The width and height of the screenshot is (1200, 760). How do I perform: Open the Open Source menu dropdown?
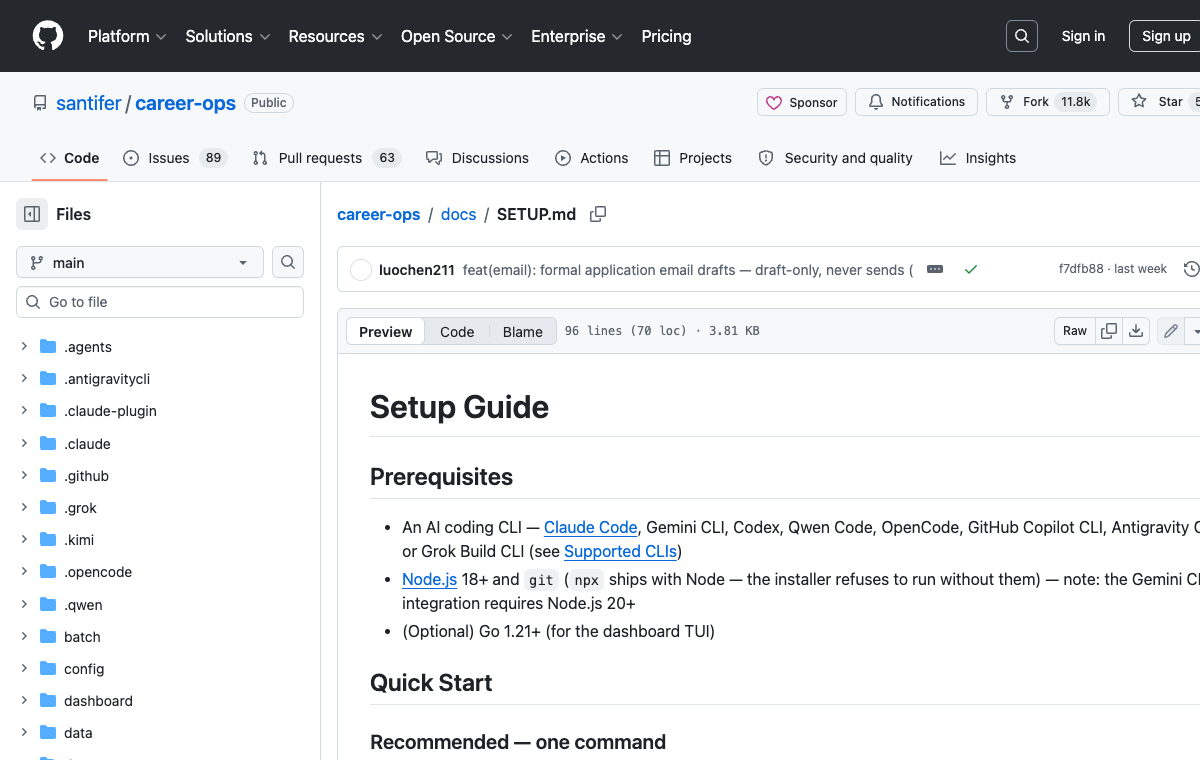457,36
